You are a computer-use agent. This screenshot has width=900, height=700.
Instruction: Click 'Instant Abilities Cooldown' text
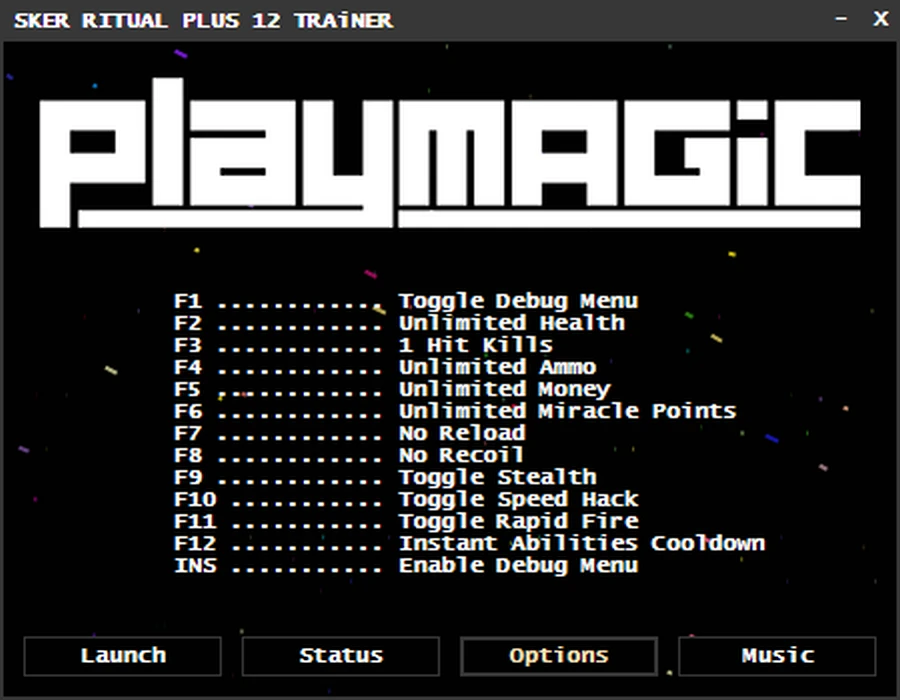(x=582, y=543)
